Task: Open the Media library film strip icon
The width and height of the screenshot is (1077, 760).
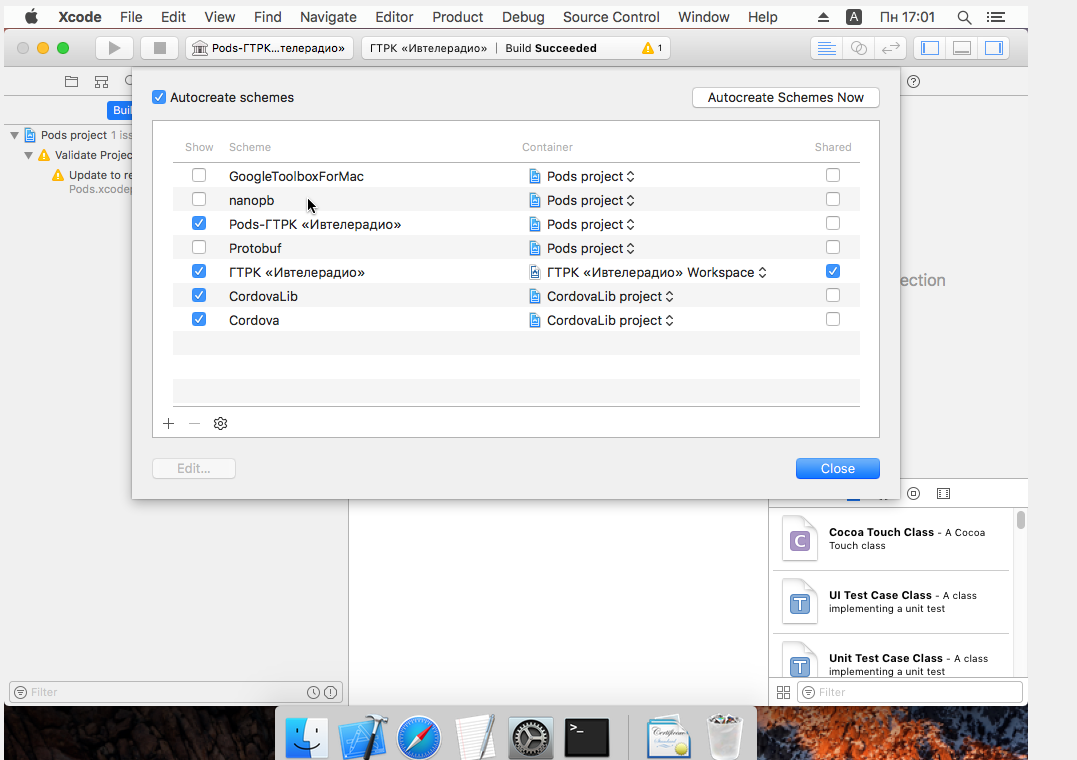Action: (943, 492)
